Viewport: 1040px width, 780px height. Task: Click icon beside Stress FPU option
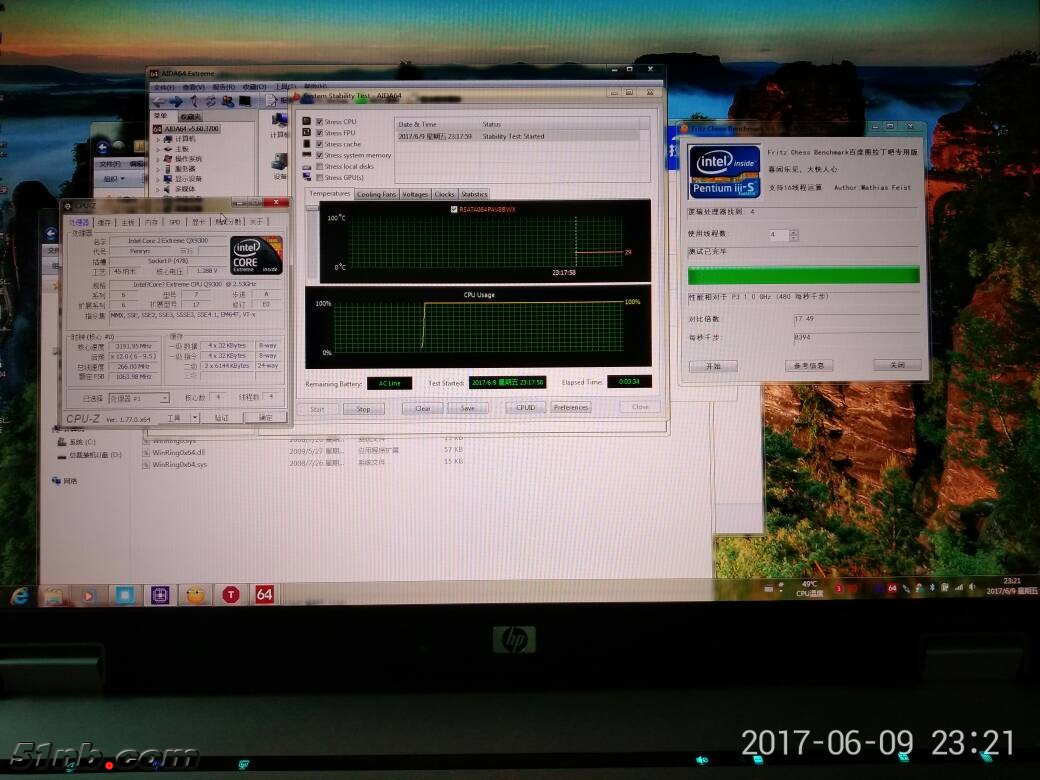[306, 133]
